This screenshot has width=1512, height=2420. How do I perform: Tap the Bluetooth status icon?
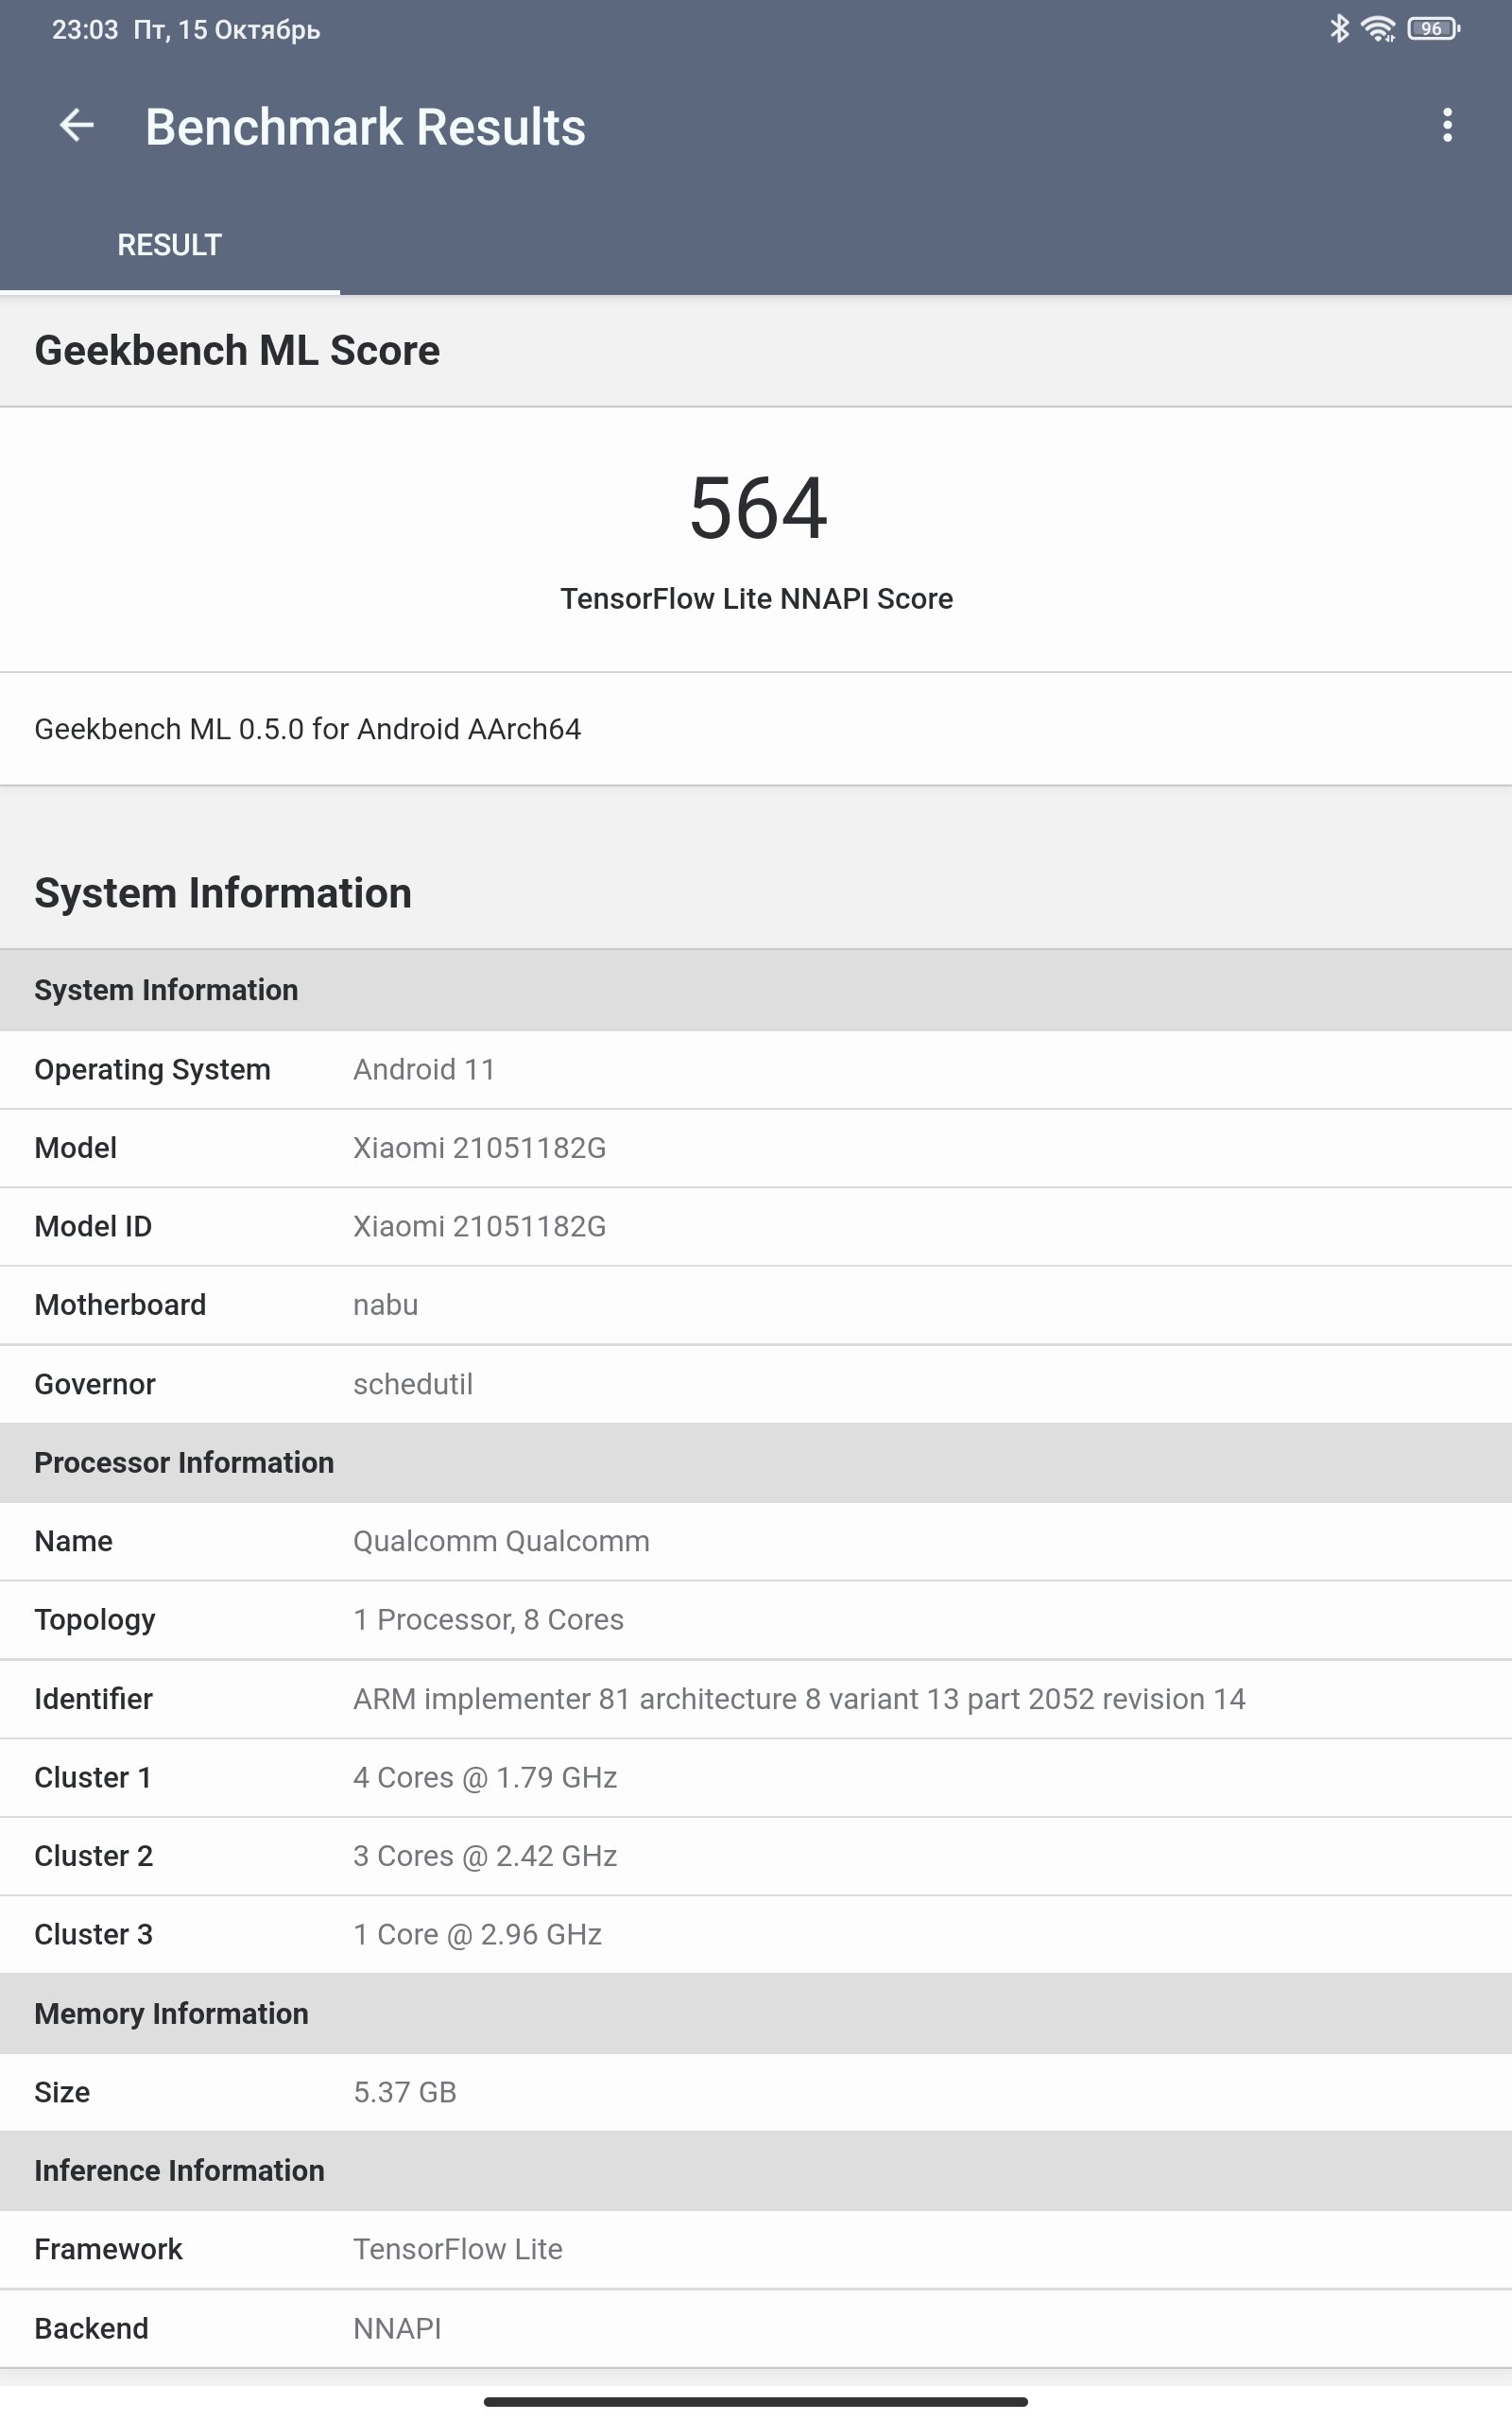point(1339,29)
